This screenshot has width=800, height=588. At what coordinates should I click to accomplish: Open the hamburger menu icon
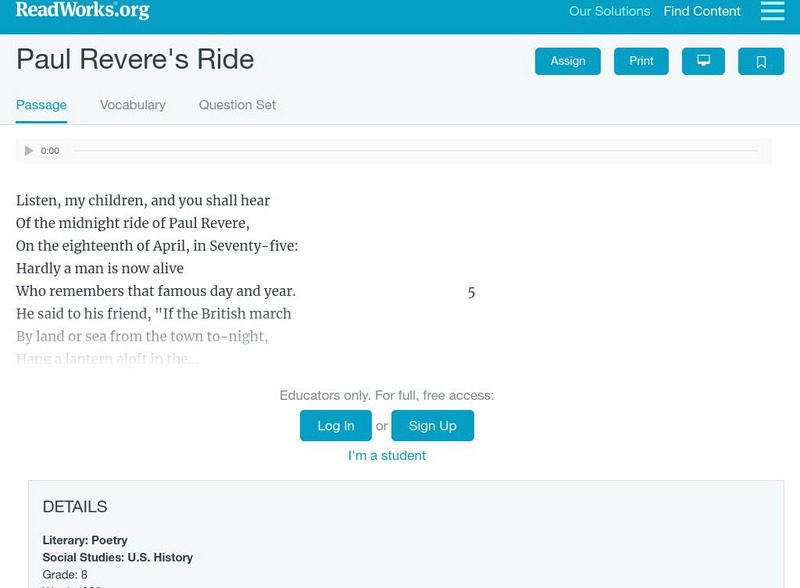[x=772, y=11]
